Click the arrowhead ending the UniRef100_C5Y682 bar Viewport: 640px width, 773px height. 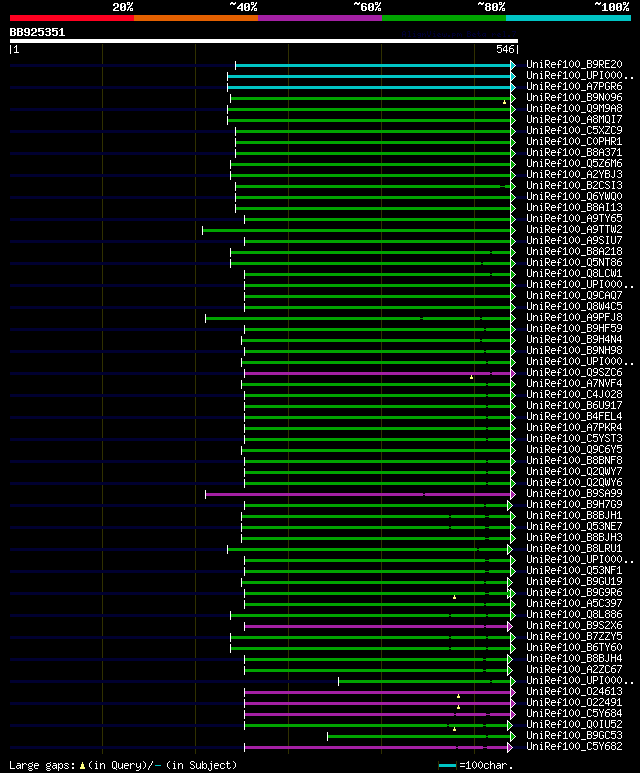[x=510, y=747]
